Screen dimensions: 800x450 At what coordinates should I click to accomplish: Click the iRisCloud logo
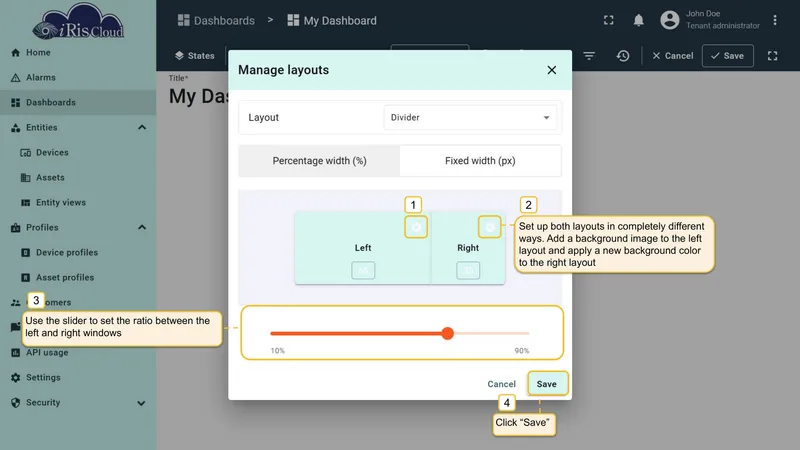coord(78,21)
